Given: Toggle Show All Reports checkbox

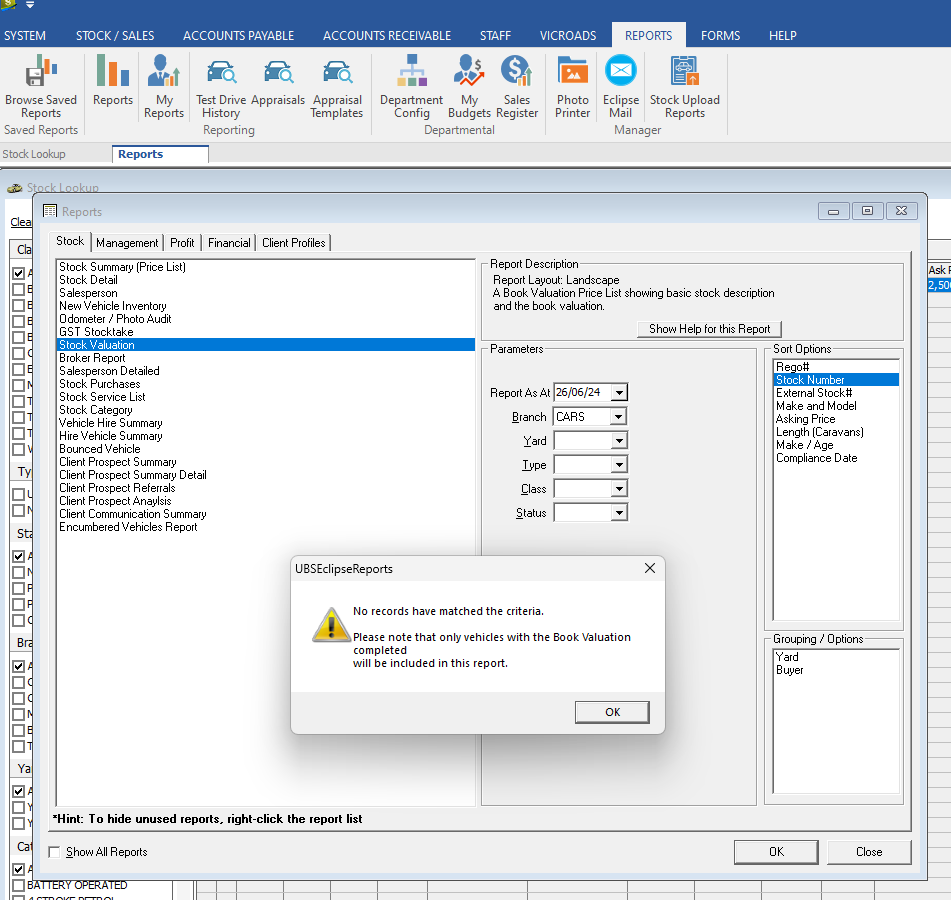Looking at the screenshot, I should pos(54,852).
